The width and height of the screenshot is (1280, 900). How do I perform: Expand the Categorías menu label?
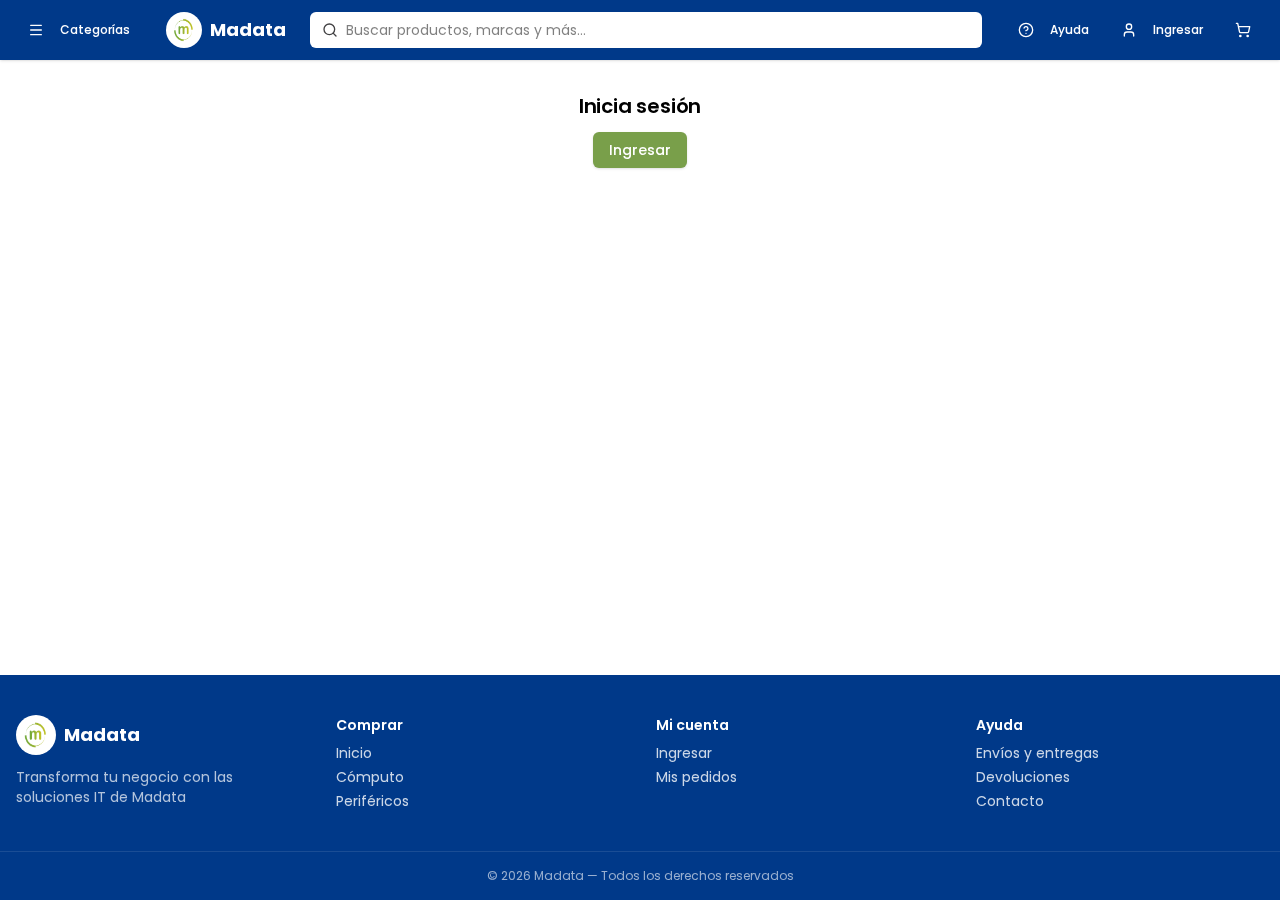click(x=95, y=30)
